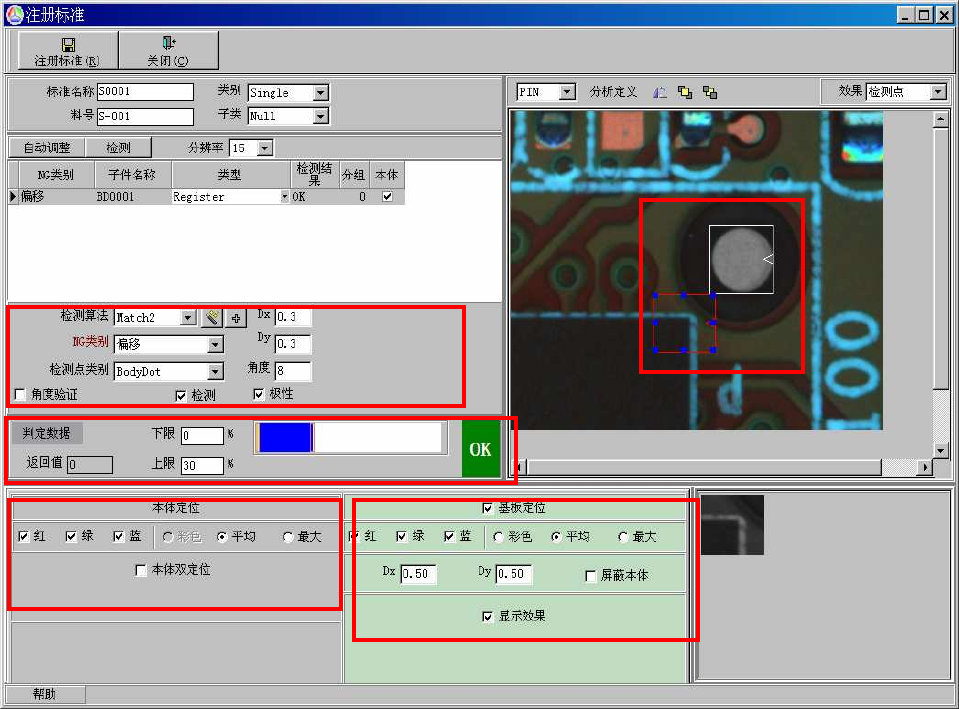The image size is (959, 709).
Task: Toggle the 本体 checkbox in BD0001 row
Action: coord(387,196)
